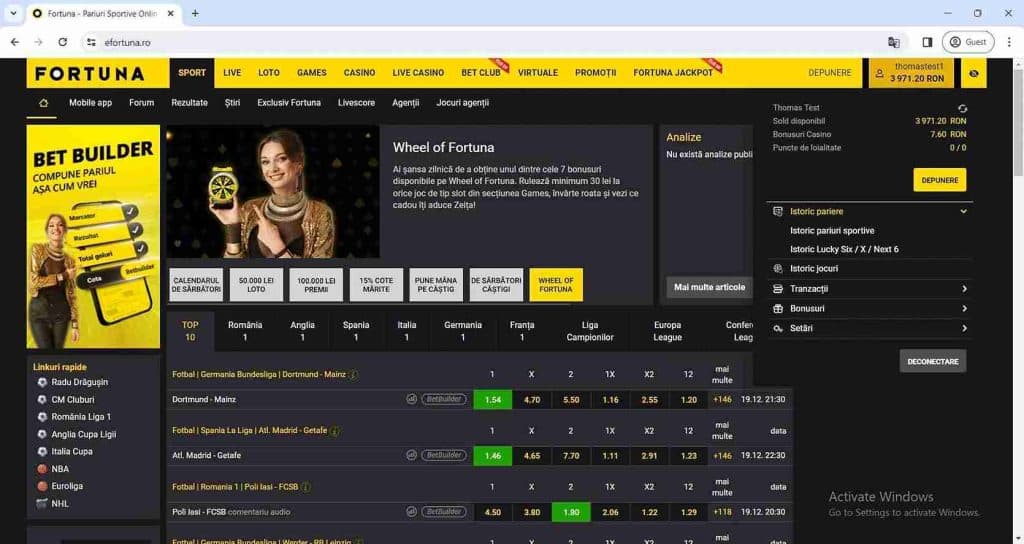Image resolution: width=1024 pixels, height=544 pixels.
Task: Open the Chrome three-dot menu
Action: coord(1008,42)
